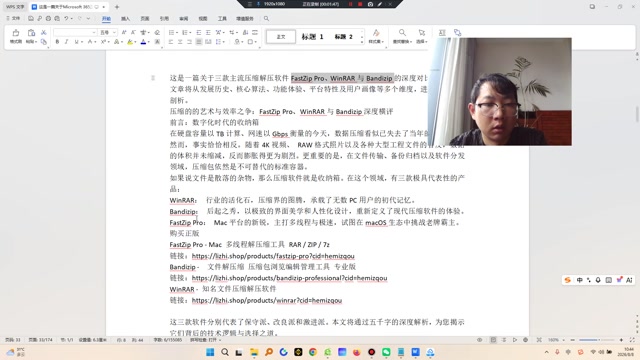640x360 pixels.
Task: Toggle Italic formatting
Action: pos(66,42)
